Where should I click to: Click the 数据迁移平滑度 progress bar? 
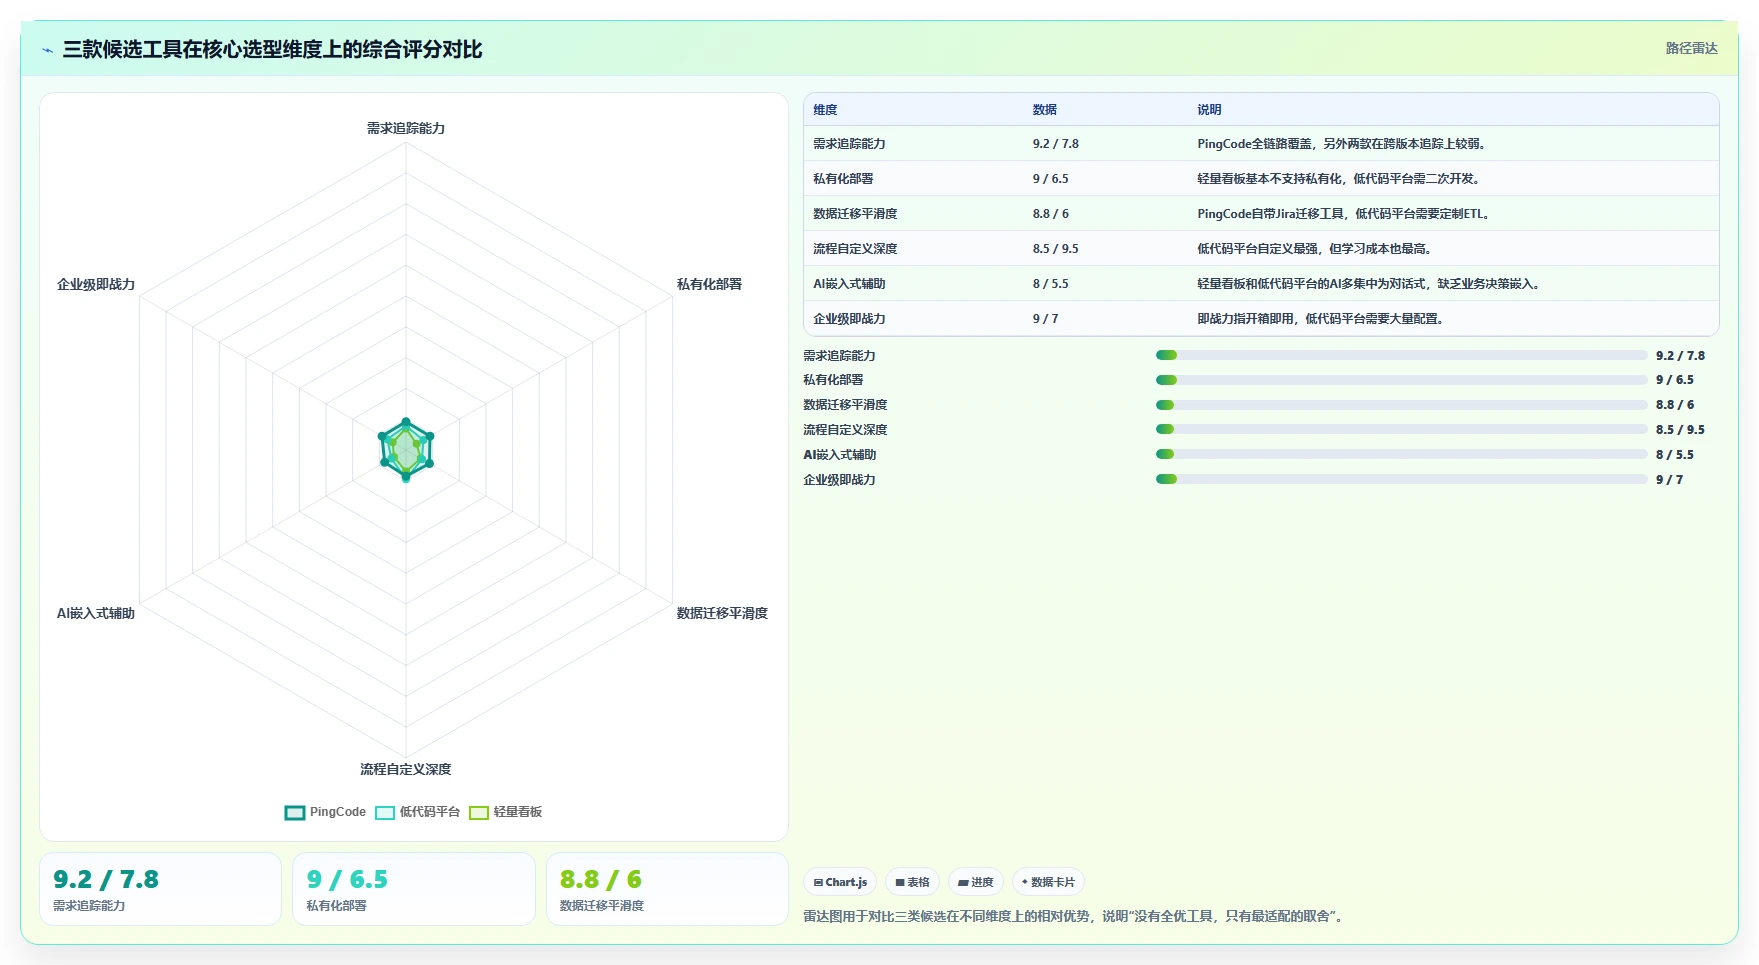pyautogui.click(x=1401, y=405)
